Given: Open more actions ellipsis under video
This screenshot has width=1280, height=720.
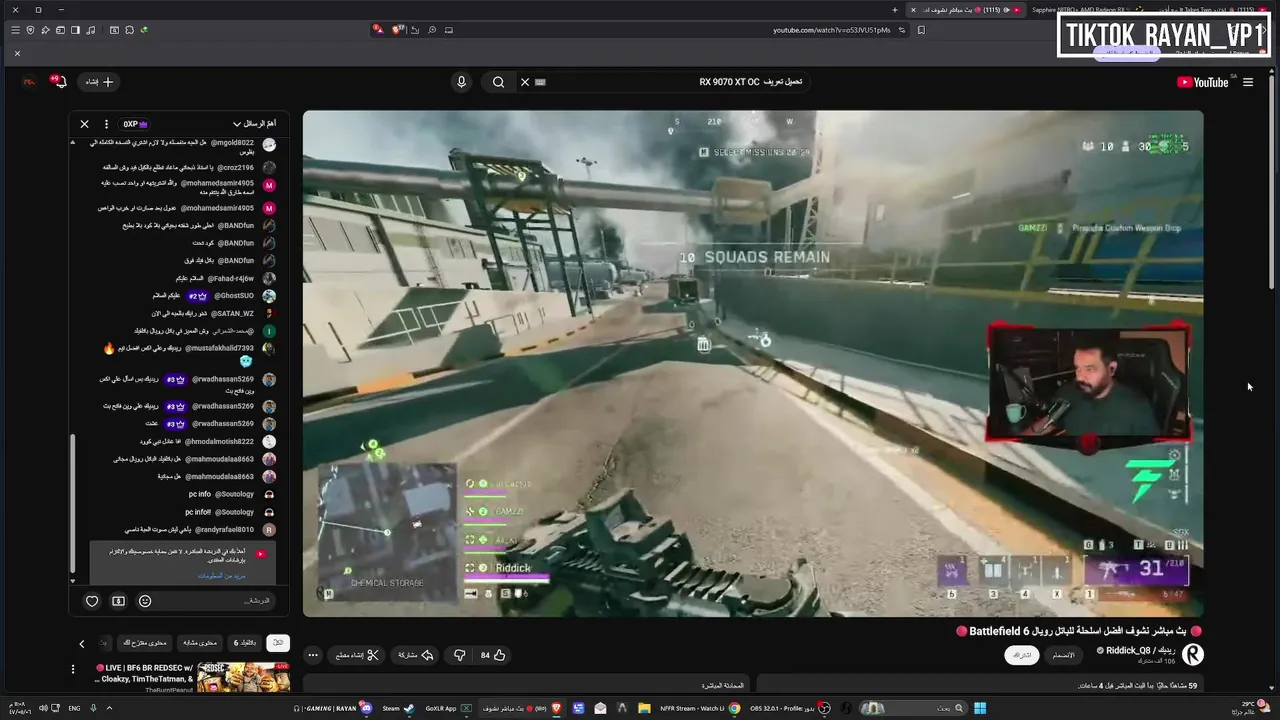Looking at the screenshot, I should pyautogui.click(x=313, y=655).
